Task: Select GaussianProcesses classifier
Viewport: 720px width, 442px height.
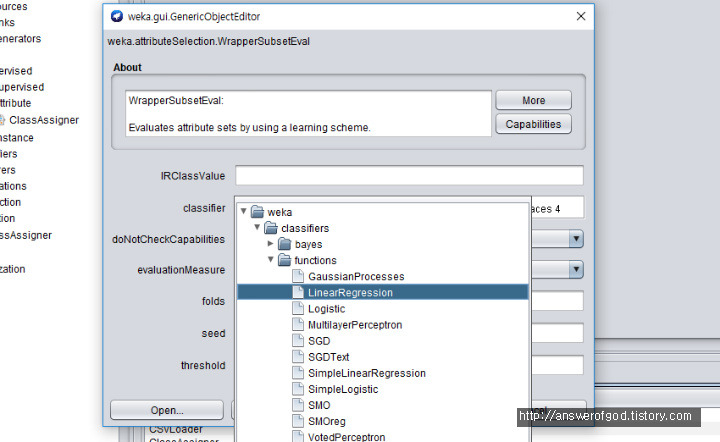Action: 356,277
